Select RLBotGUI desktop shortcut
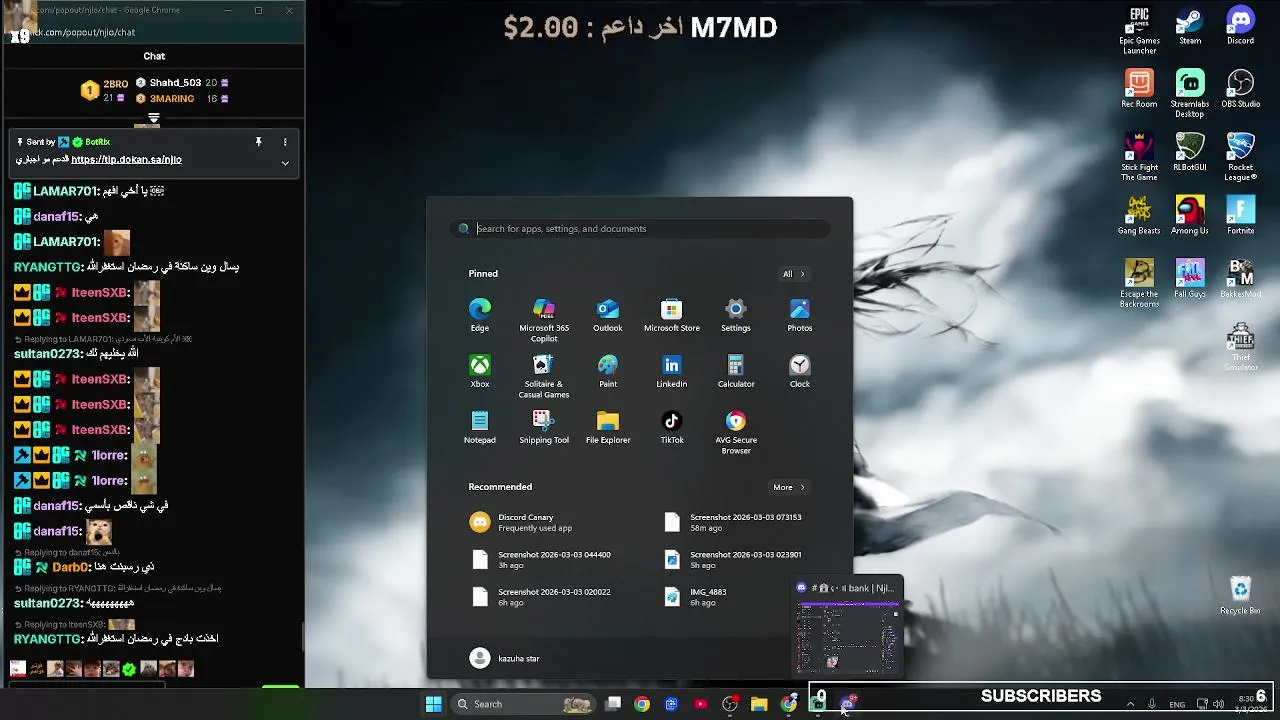1280x720 pixels. point(1190,152)
